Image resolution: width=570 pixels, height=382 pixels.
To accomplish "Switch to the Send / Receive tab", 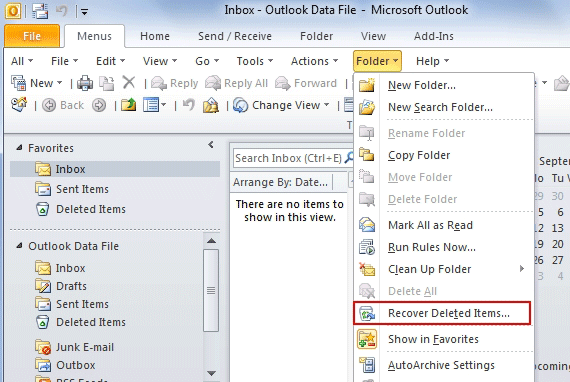I will pos(235,36).
